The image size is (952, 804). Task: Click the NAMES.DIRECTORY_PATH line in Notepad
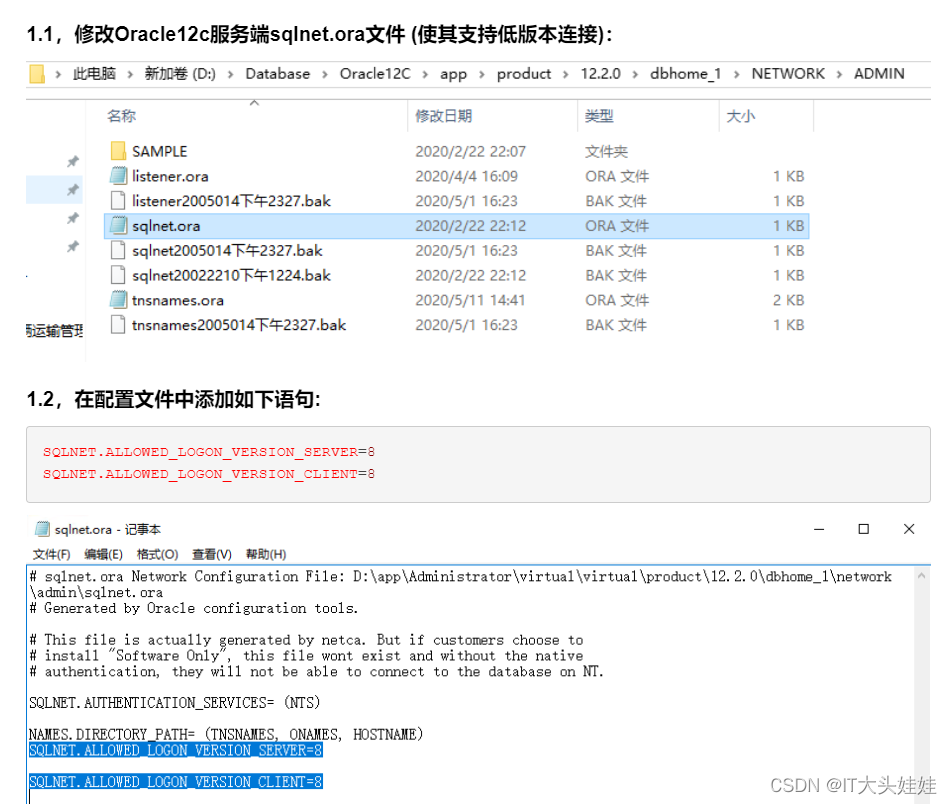pyautogui.click(x=226, y=734)
